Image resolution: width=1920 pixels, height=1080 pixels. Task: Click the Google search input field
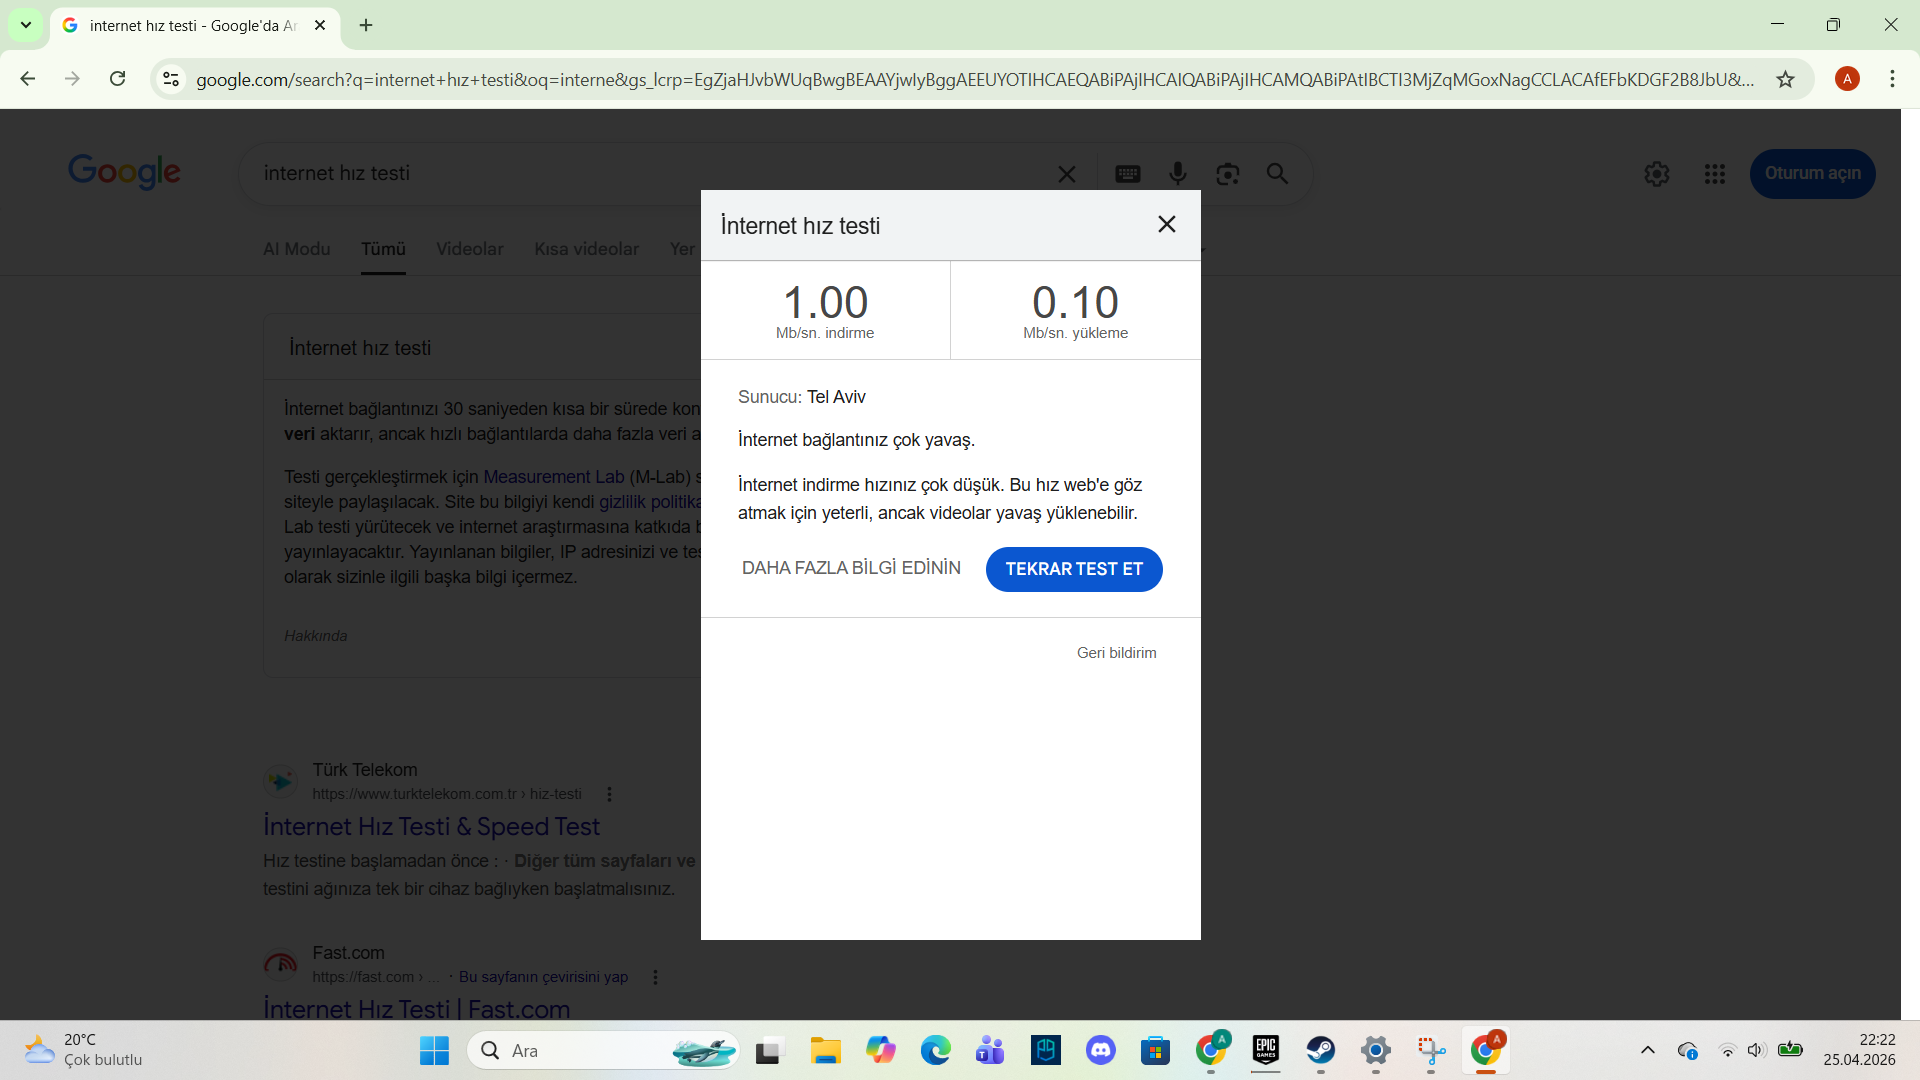pyautogui.click(x=650, y=174)
